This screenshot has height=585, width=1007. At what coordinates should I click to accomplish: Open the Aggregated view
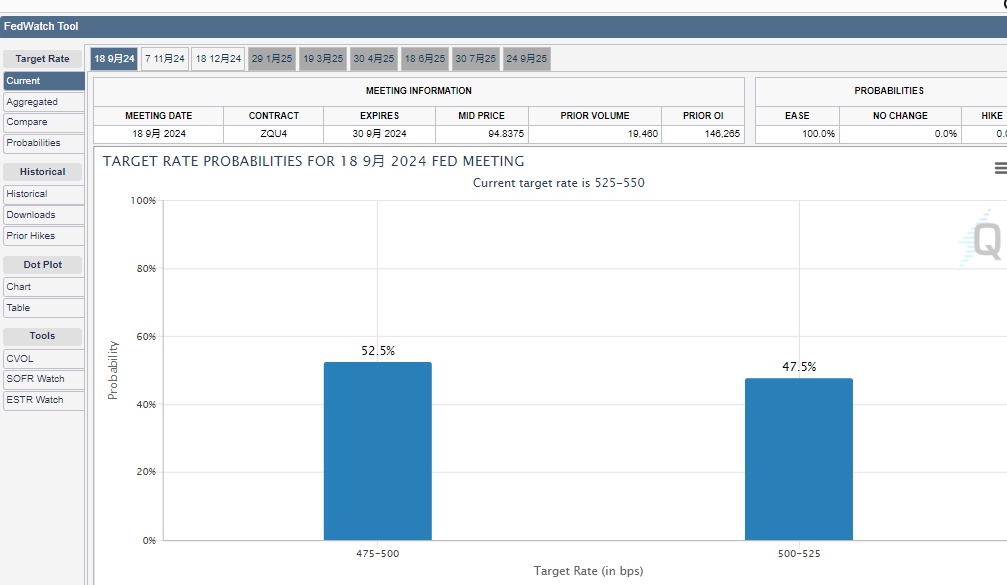click(43, 102)
